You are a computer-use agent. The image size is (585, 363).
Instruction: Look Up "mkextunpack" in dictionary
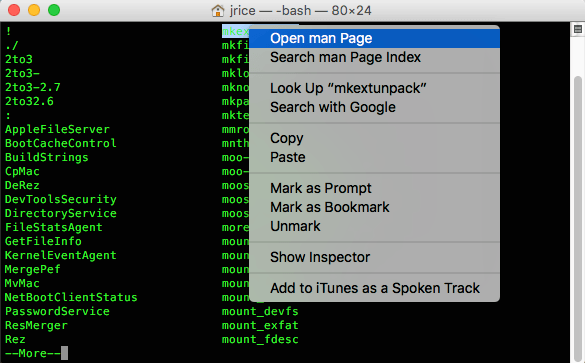coord(374,88)
